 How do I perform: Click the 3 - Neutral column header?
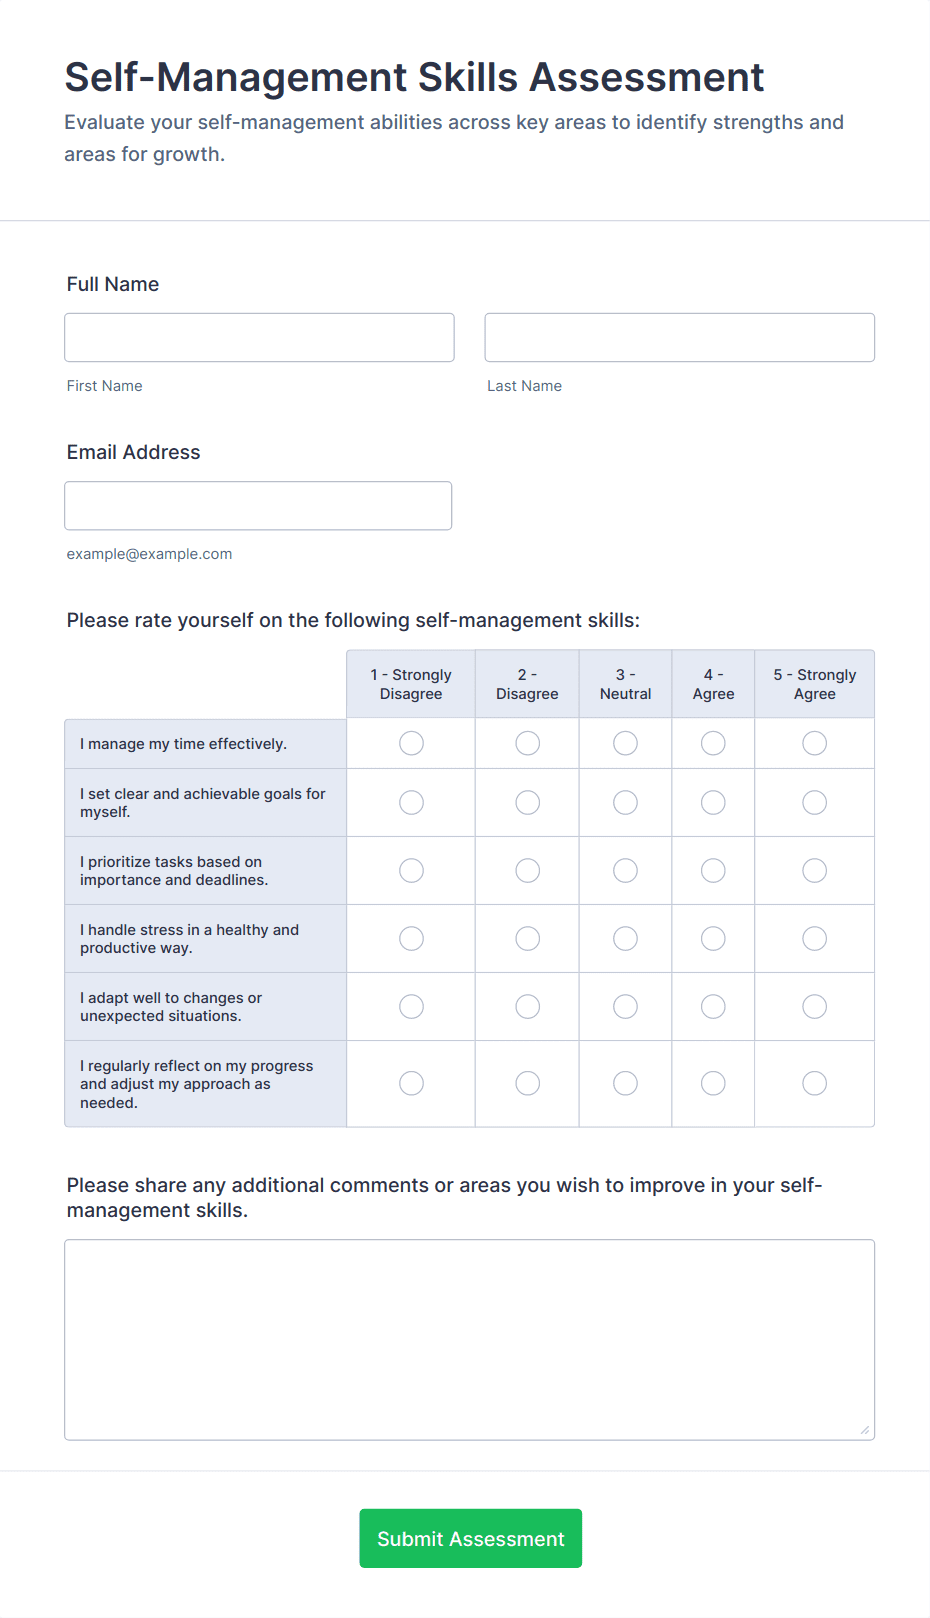[624, 683]
